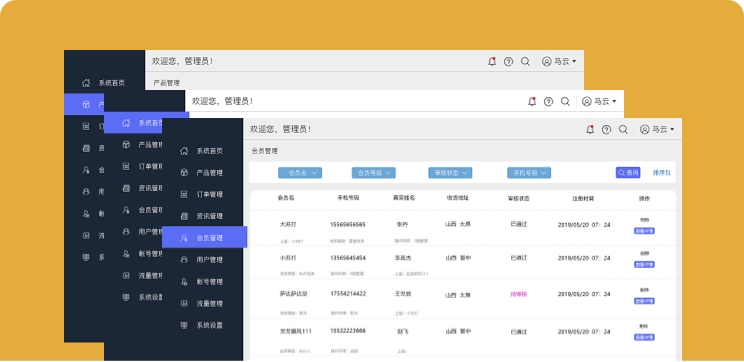This screenshot has width=744, height=362.
Task: Open 马云 user dropdown in back window
Action: point(559,62)
